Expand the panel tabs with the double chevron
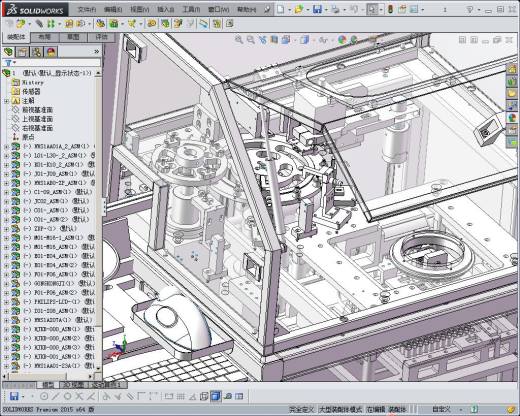 pyautogui.click(x=96, y=52)
